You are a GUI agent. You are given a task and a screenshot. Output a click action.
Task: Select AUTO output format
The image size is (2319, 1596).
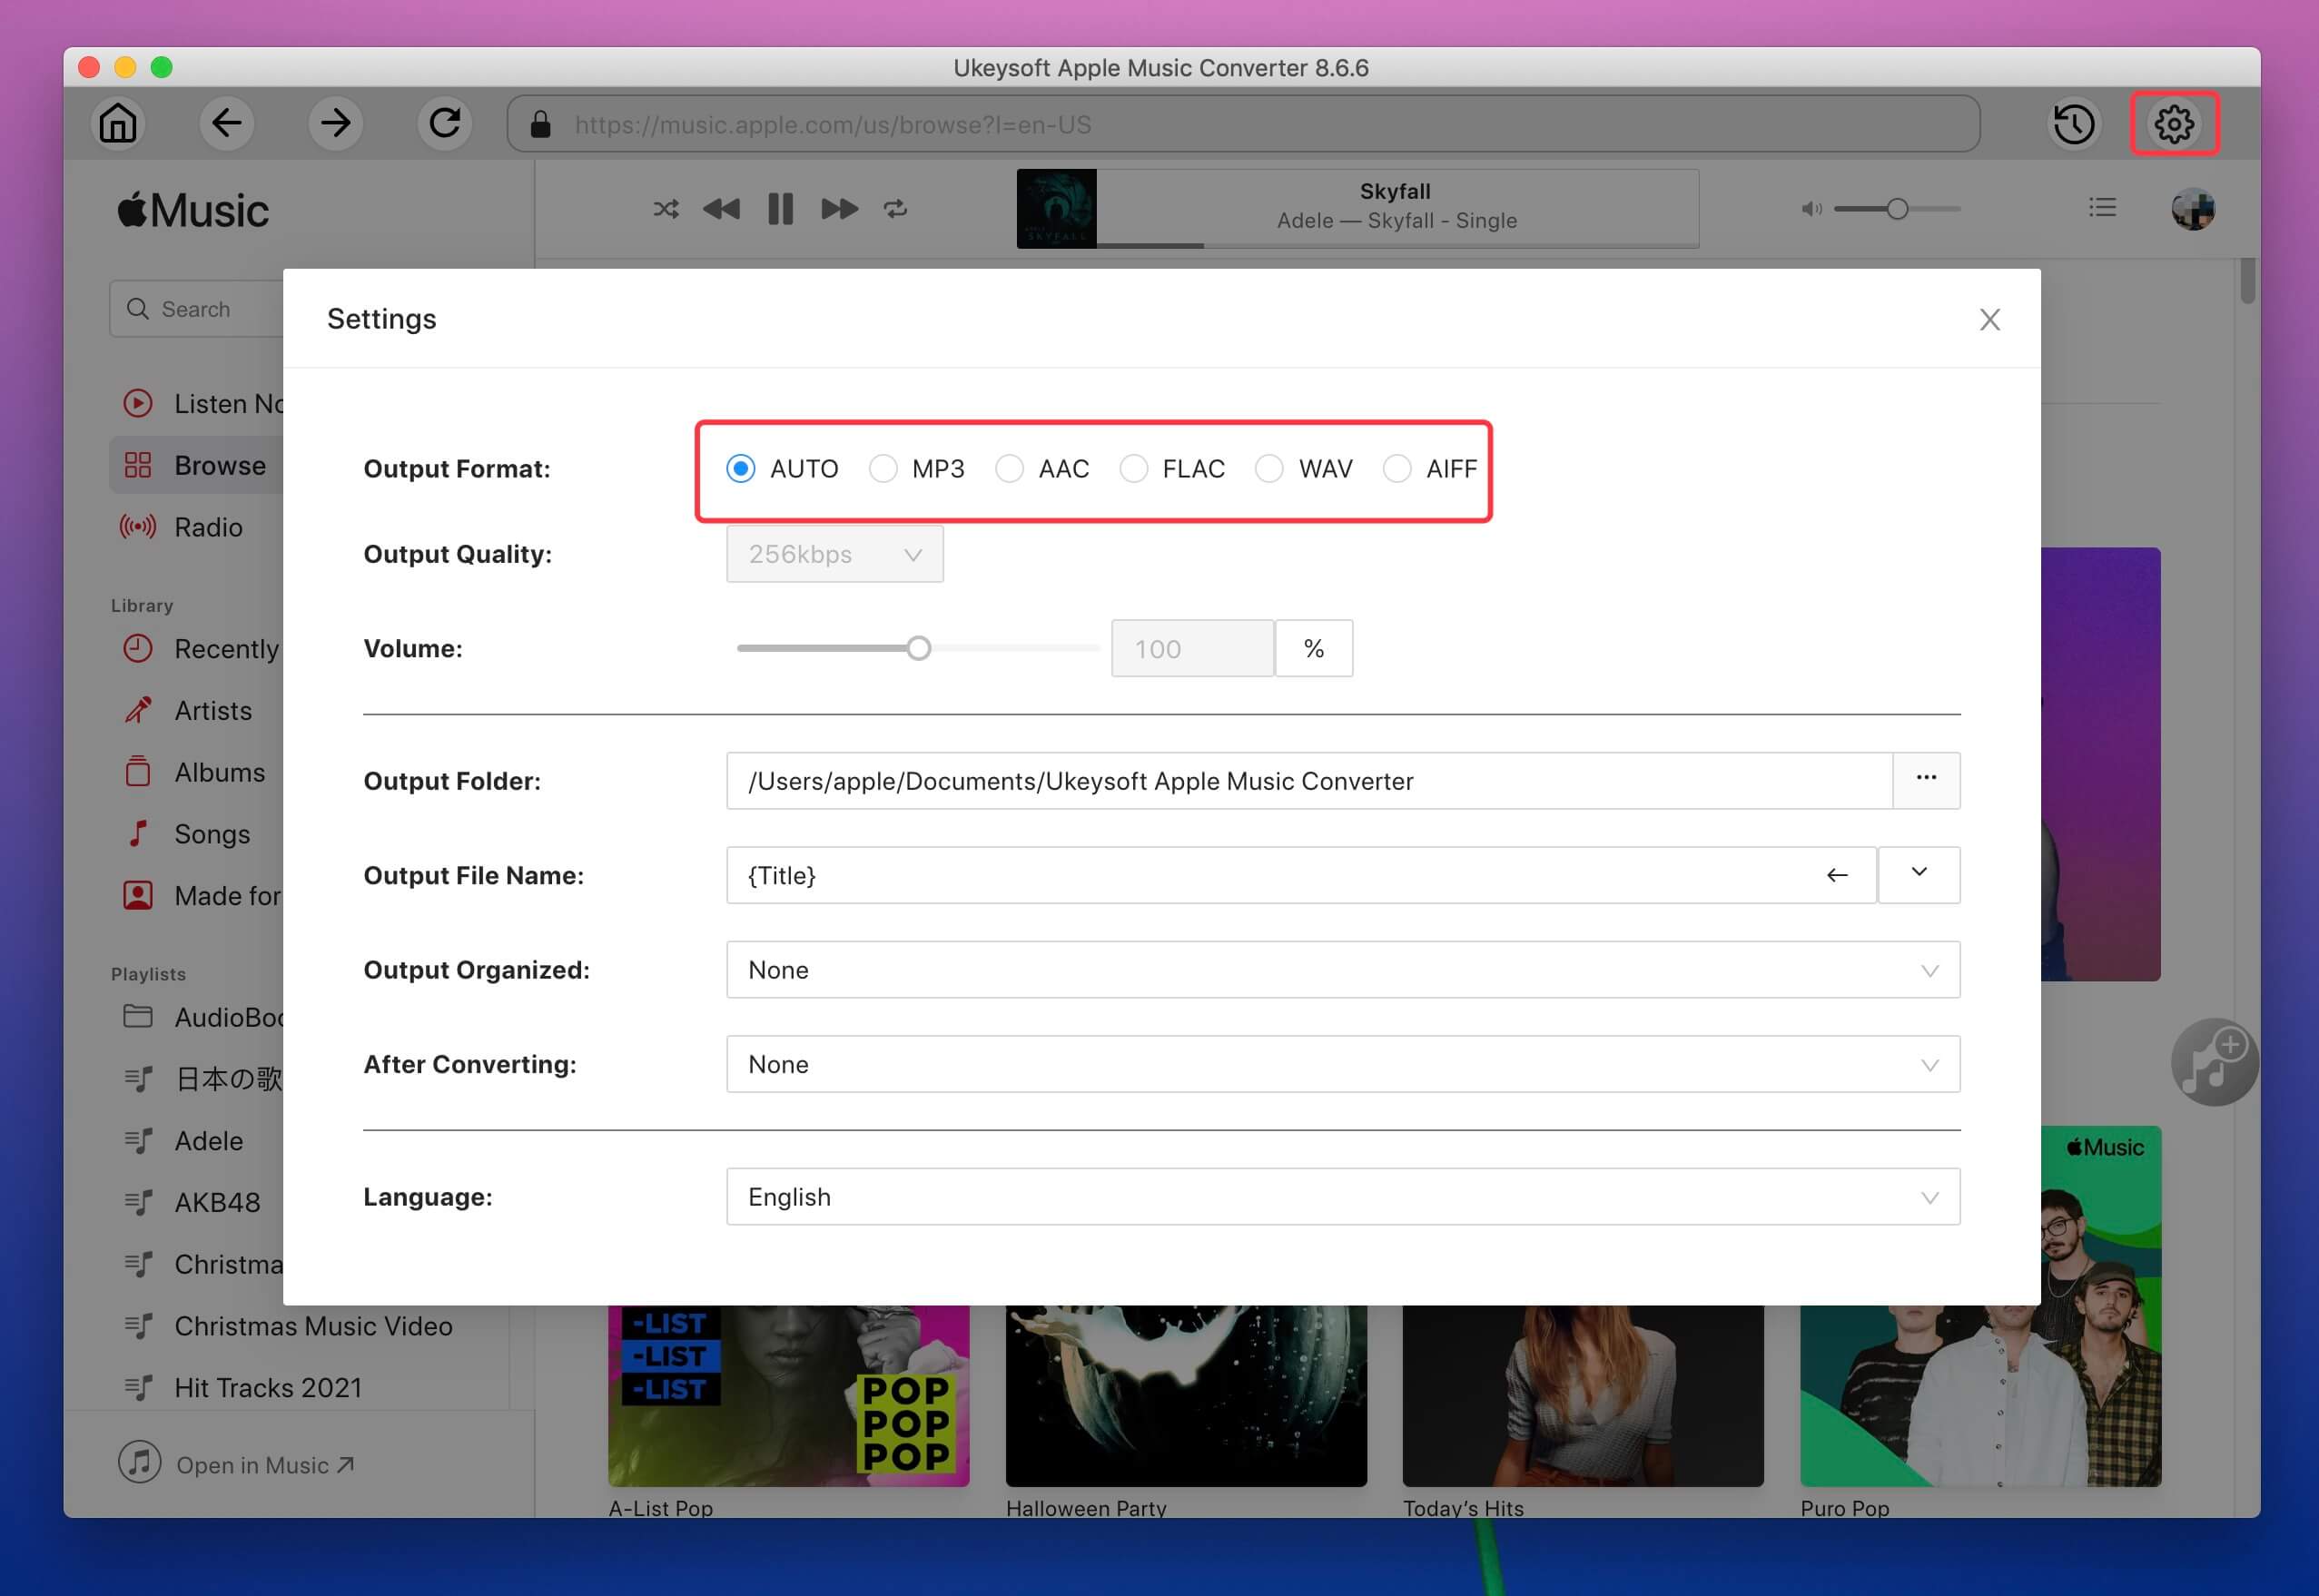point(745,468)
